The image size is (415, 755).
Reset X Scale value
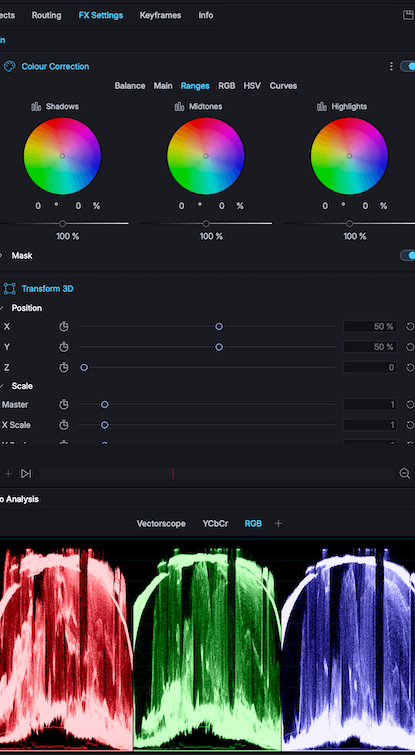[410, 425]
